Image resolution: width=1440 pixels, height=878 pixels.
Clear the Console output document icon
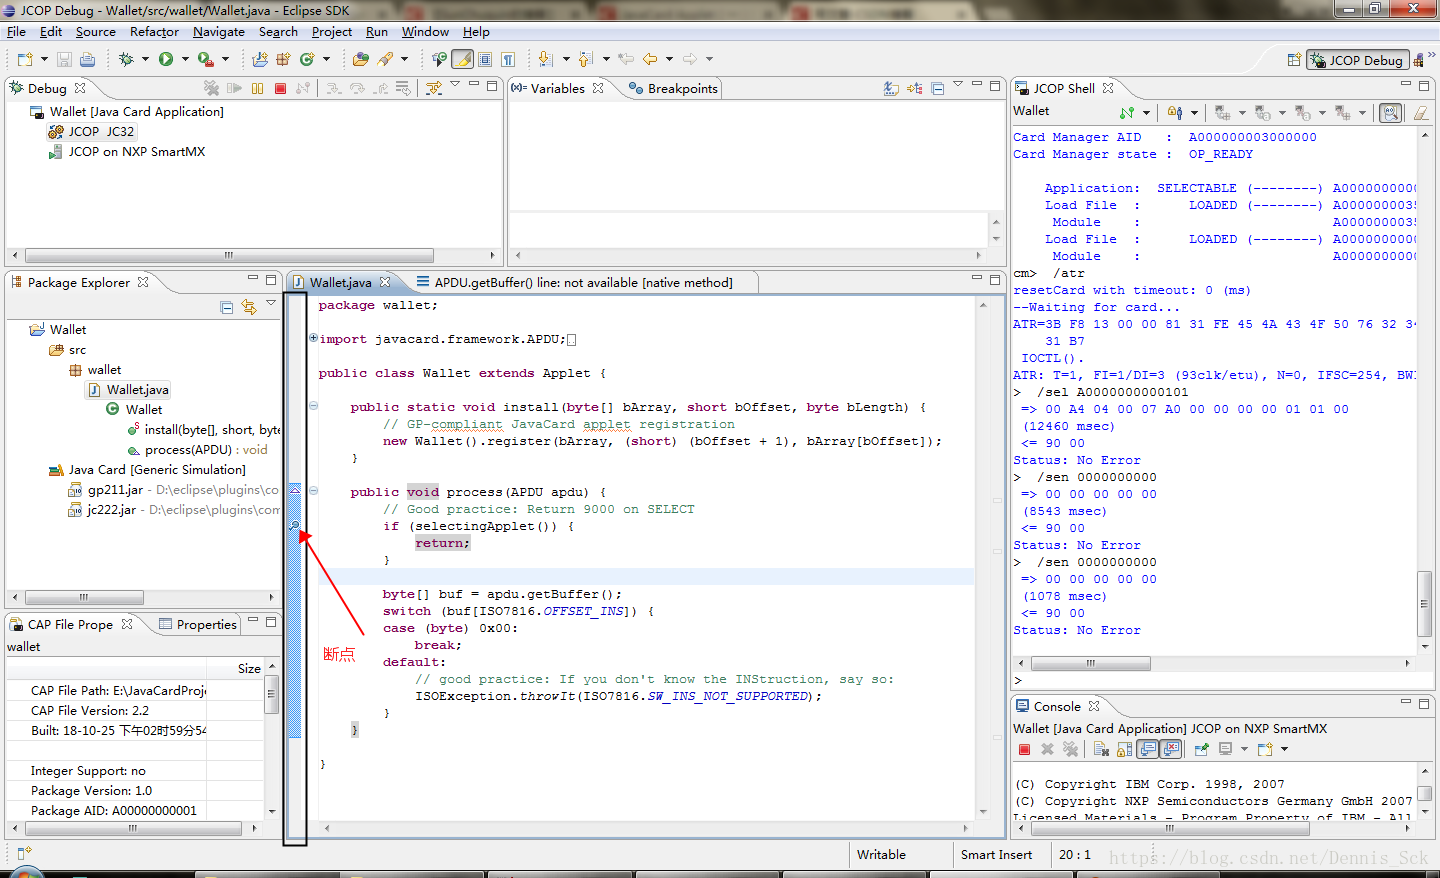pos(1101,749)
